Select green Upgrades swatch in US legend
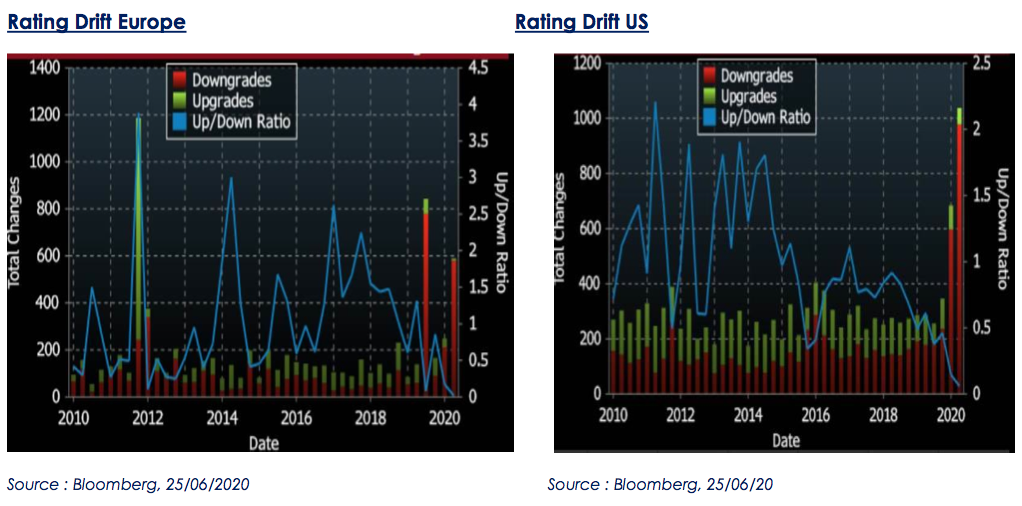This screenshot has height=506, width=1022. [708, 96]
